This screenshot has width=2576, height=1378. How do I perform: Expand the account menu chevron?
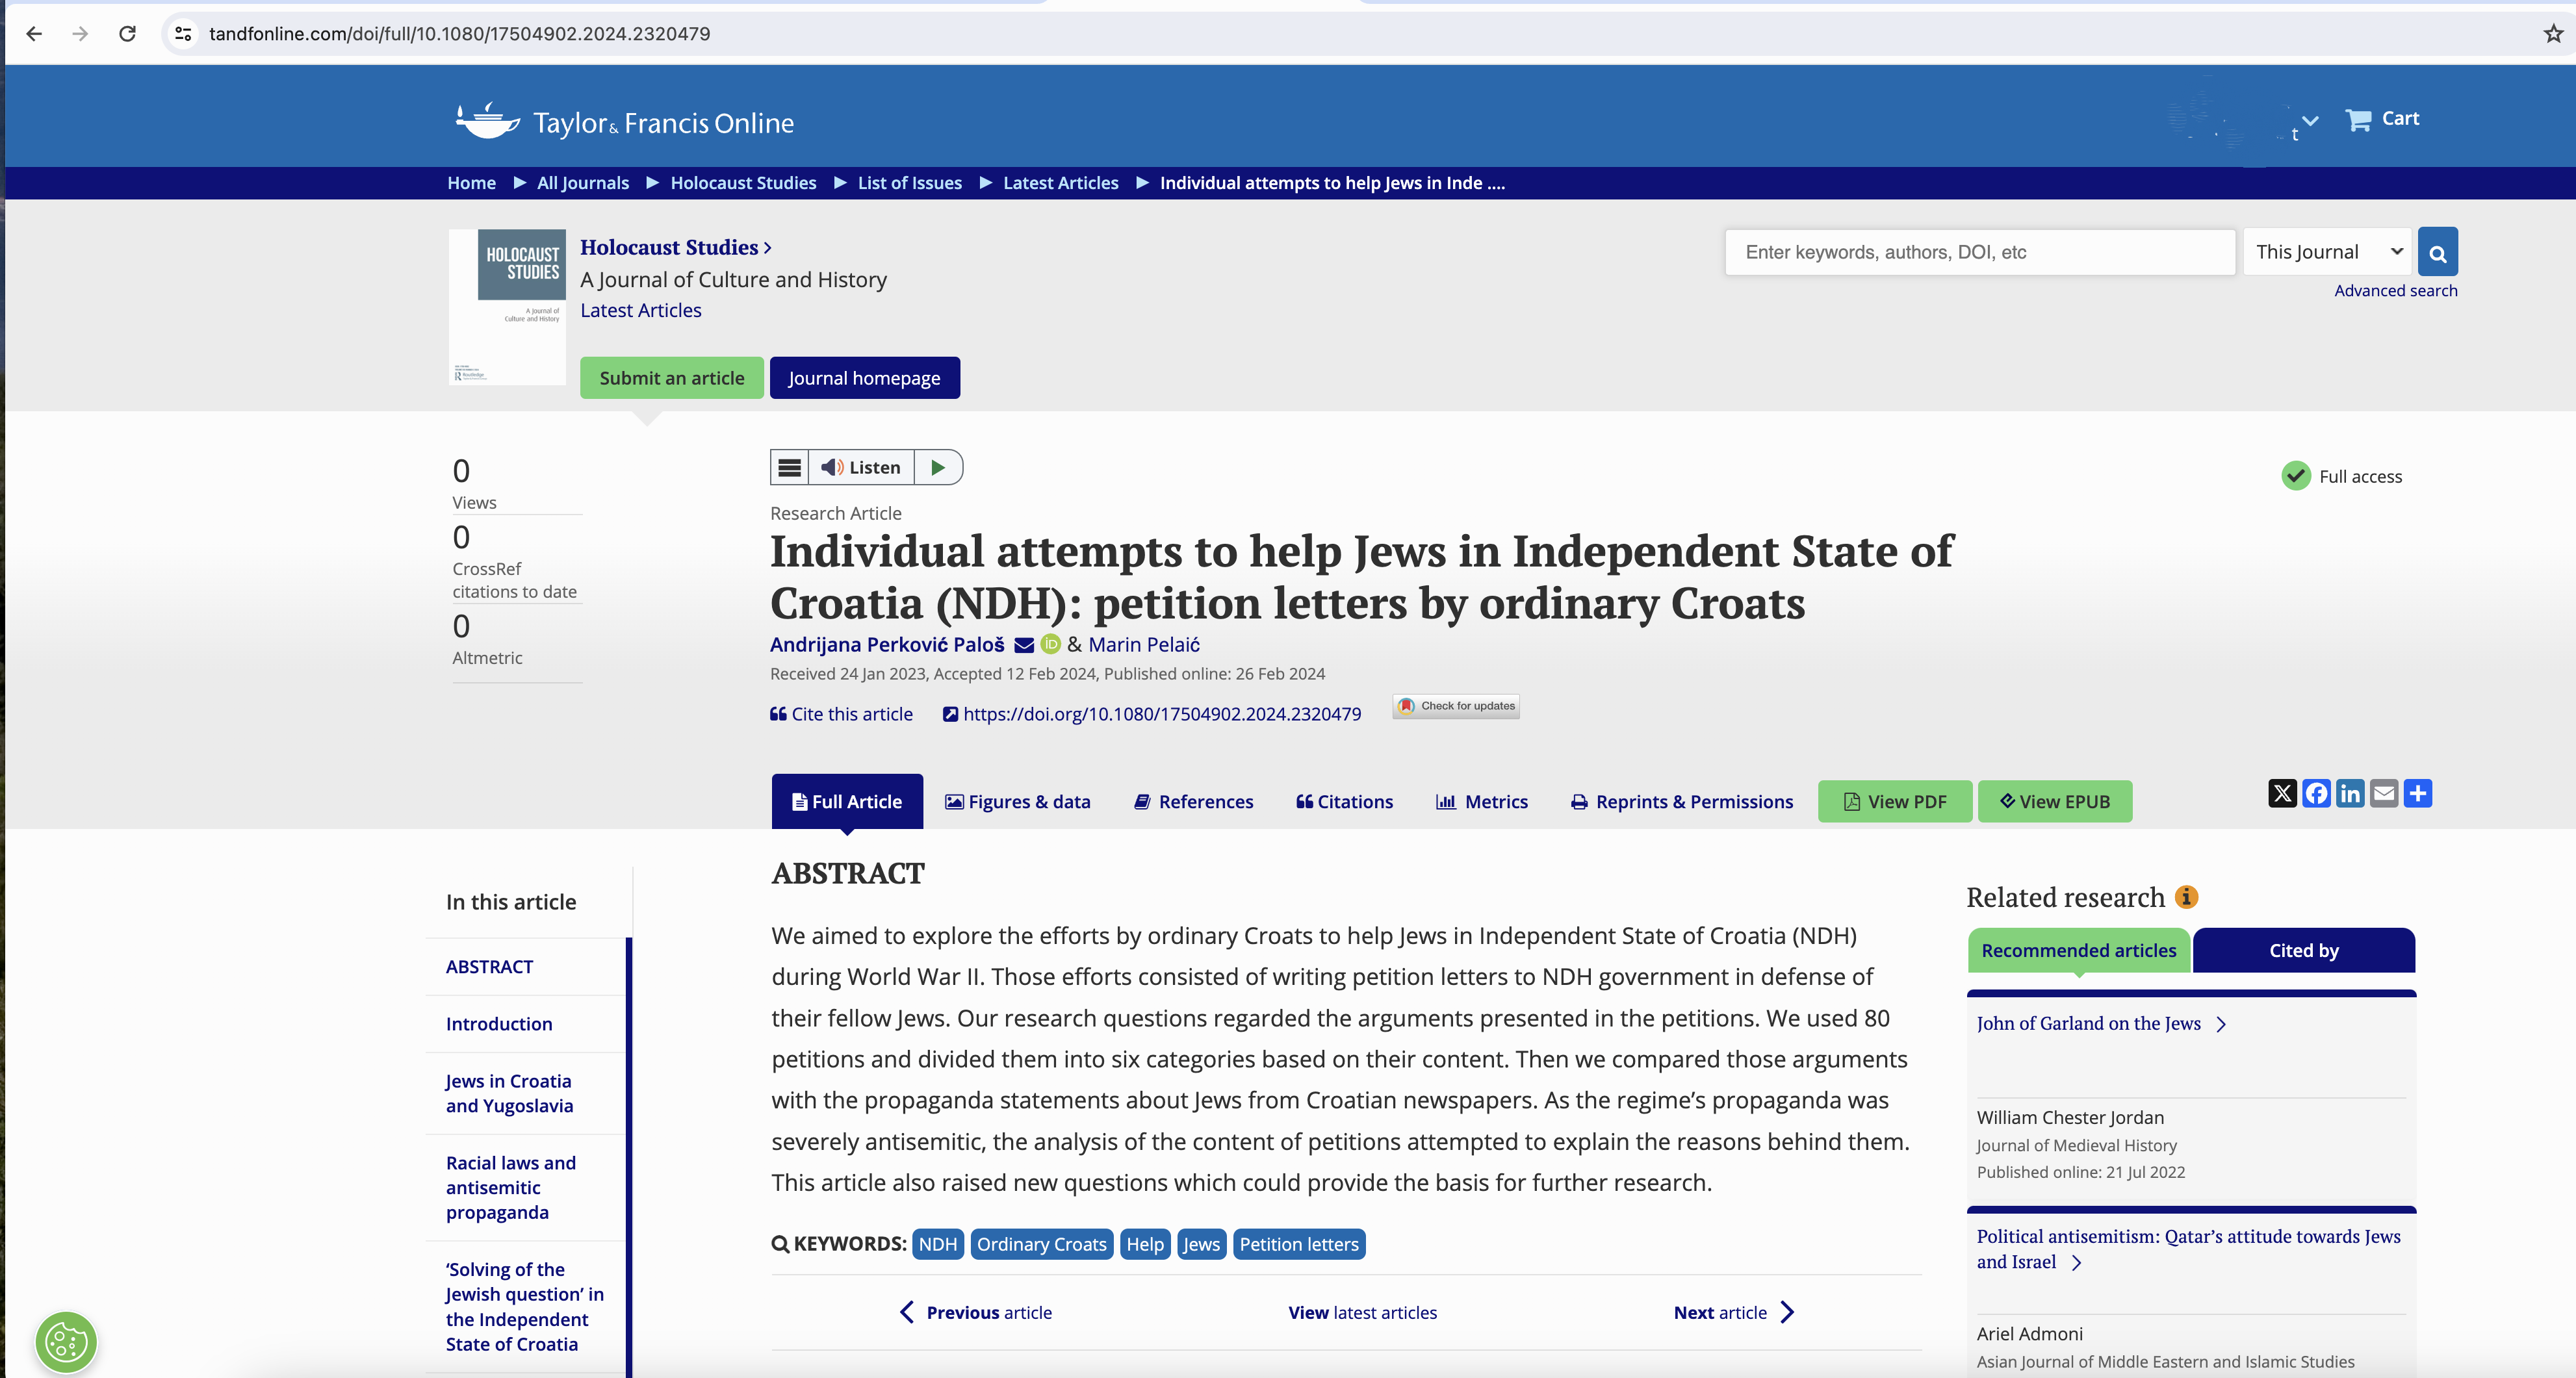[2310, 120]
